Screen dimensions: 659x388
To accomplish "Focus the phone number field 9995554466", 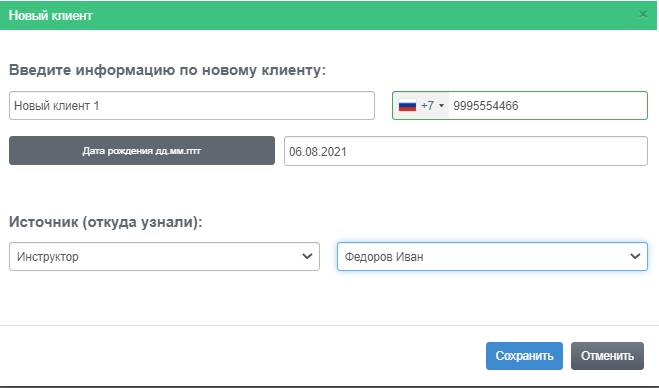I will (x=548, y=106).
